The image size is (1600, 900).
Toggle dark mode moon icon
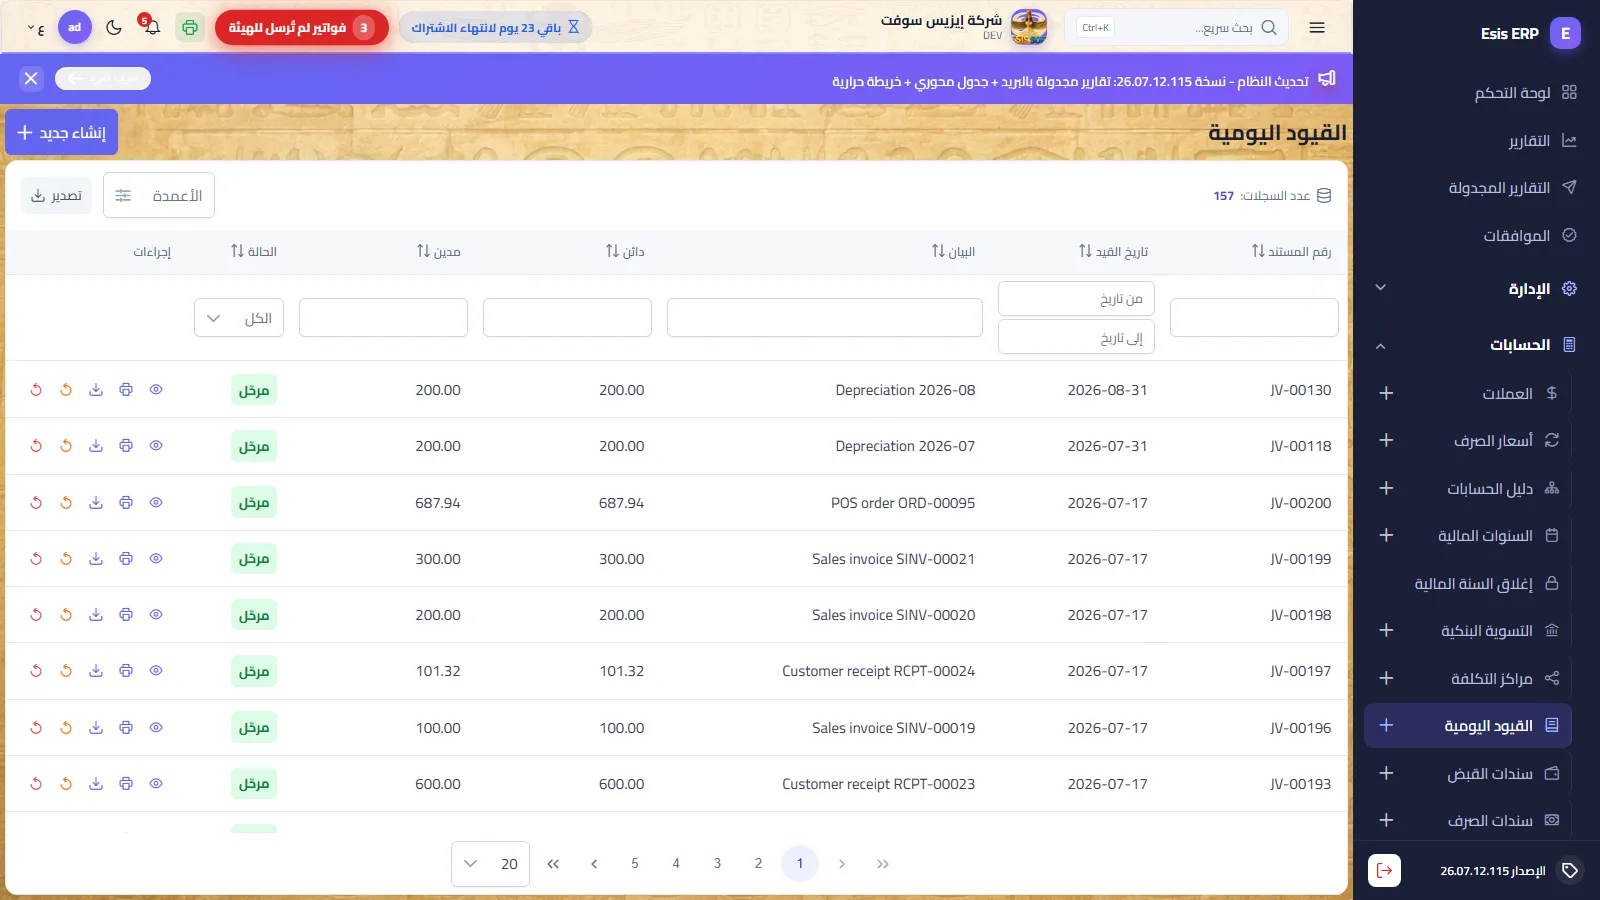click(114, 28)
